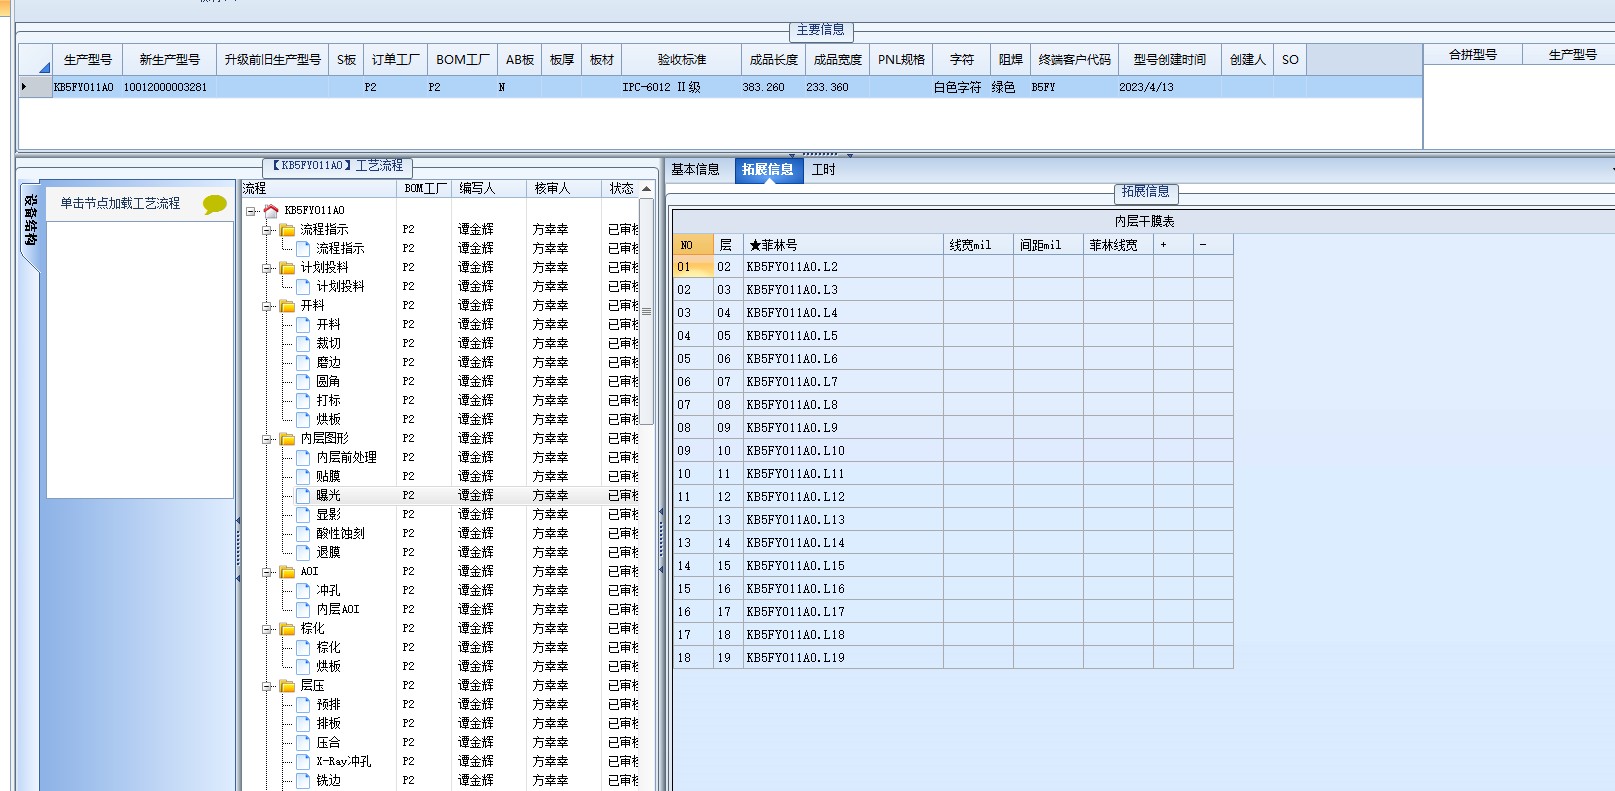The image size is (1615, 791).
Task: Click the document icon of 贴膜
Action: (x=304, y=477)
